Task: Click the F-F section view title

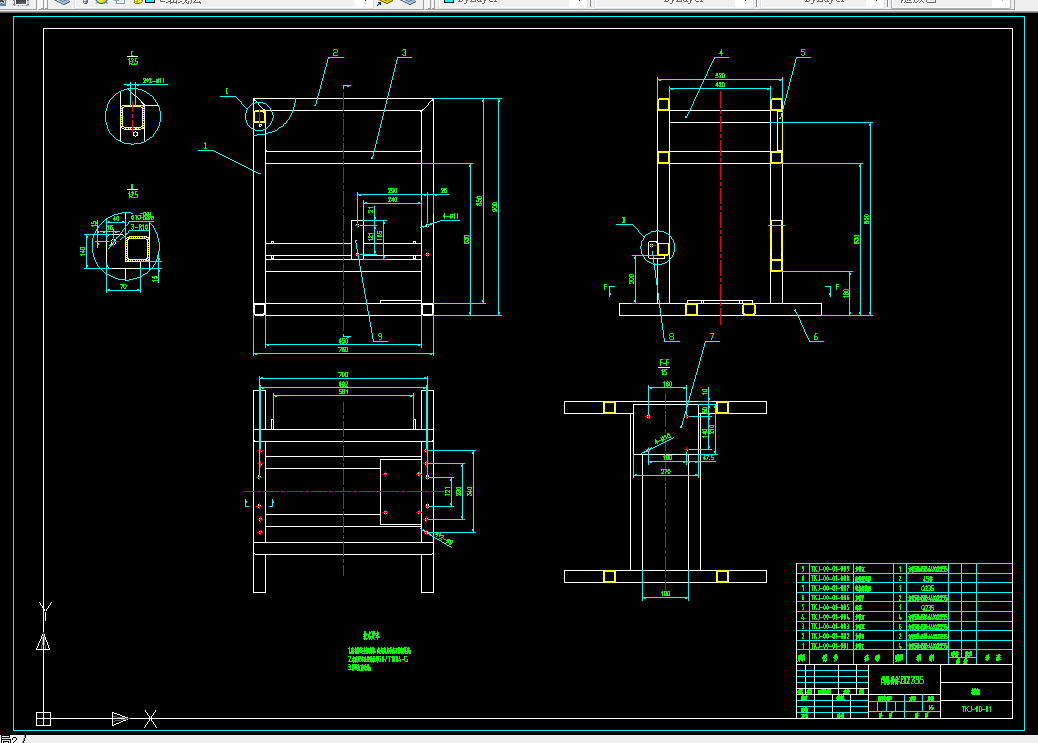Action: 664,363
